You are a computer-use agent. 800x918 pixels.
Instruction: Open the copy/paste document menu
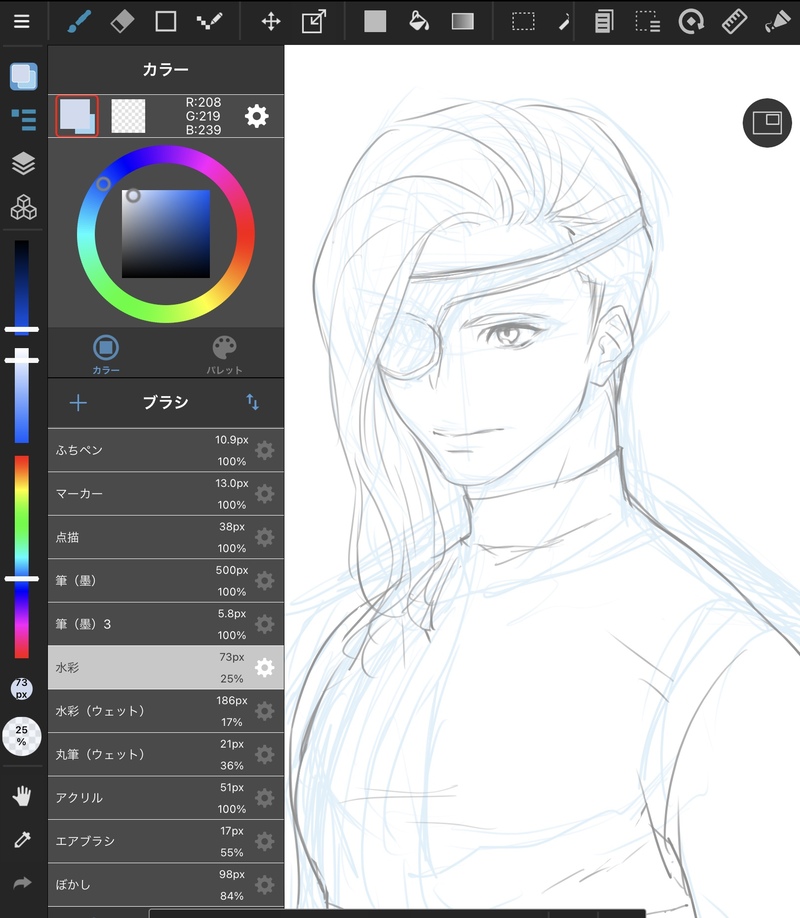click(x=604, y=22)
